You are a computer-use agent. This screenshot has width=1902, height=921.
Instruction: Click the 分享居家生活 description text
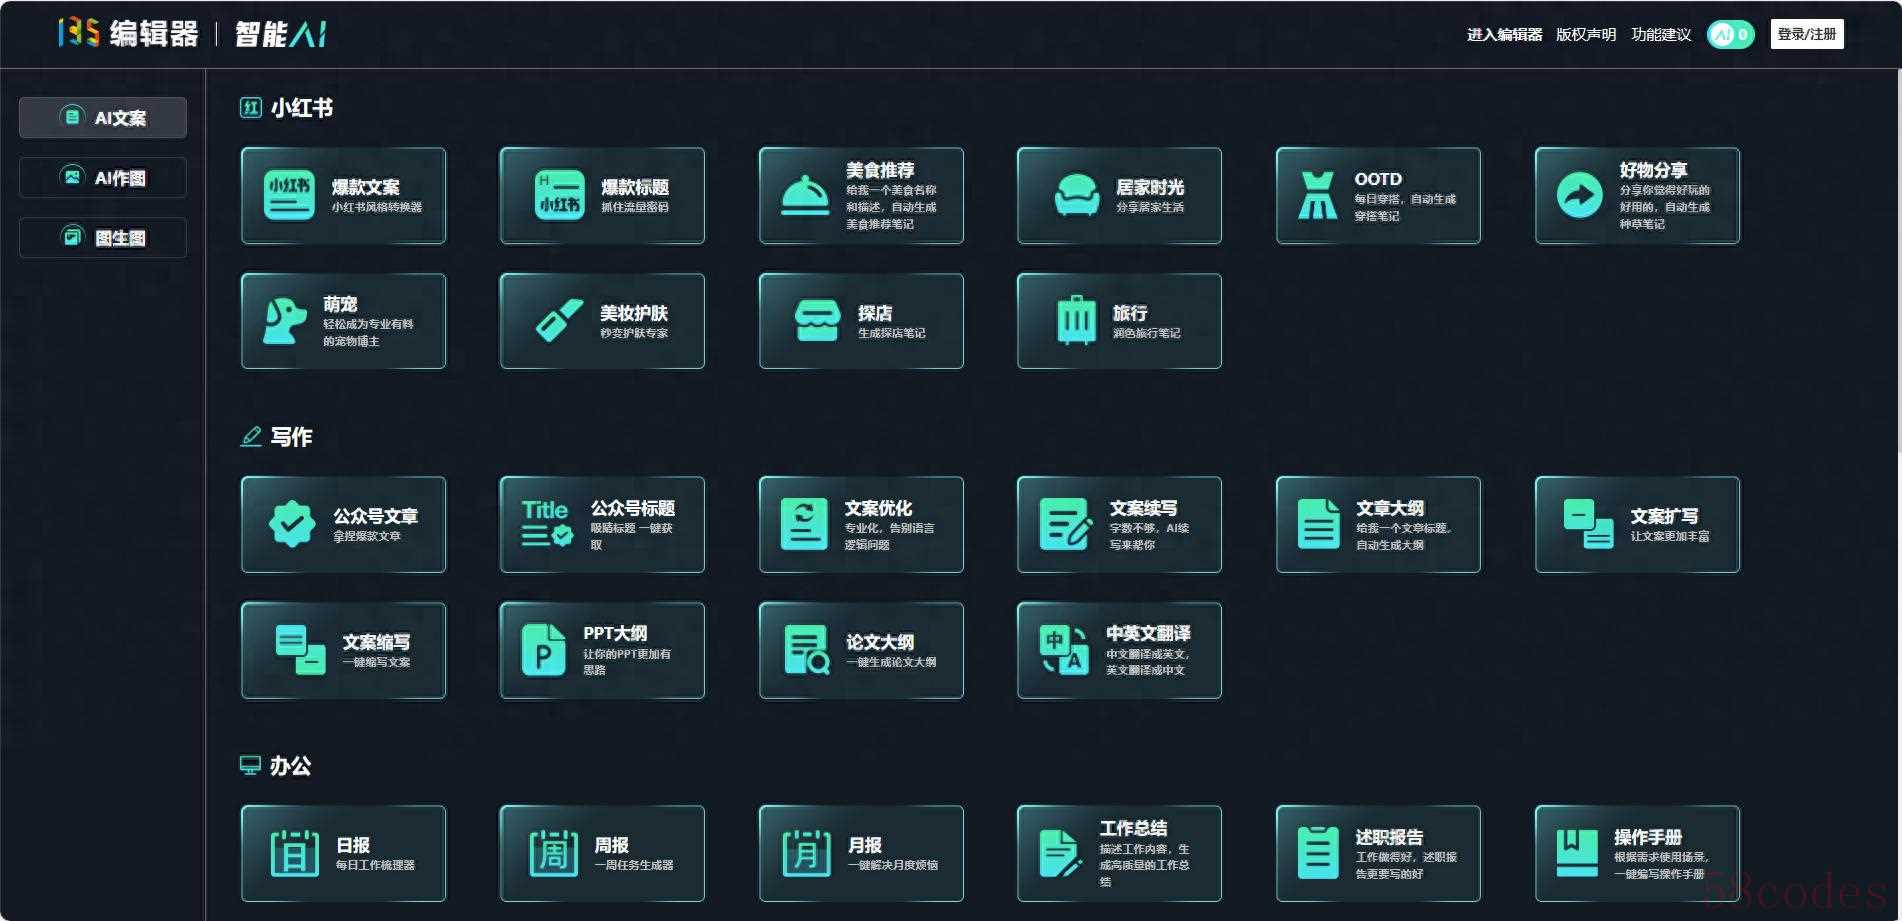[1150, 207]
